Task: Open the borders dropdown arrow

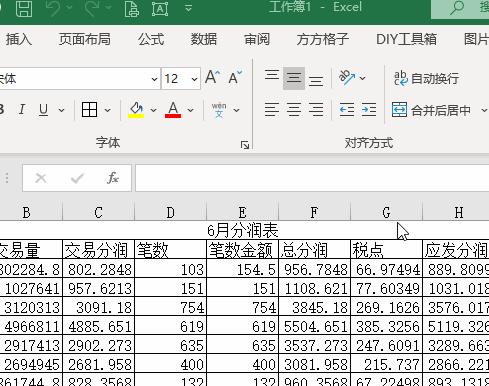Action: pos(107,110)
